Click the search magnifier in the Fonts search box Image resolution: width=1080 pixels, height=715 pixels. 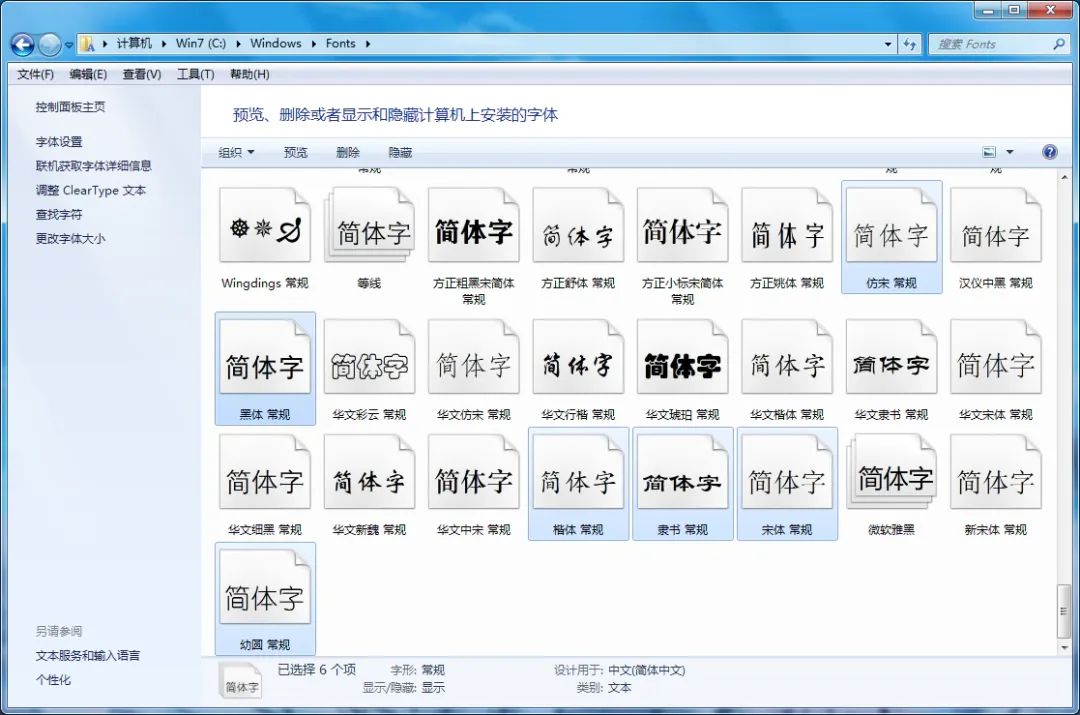pos(1059,43)
